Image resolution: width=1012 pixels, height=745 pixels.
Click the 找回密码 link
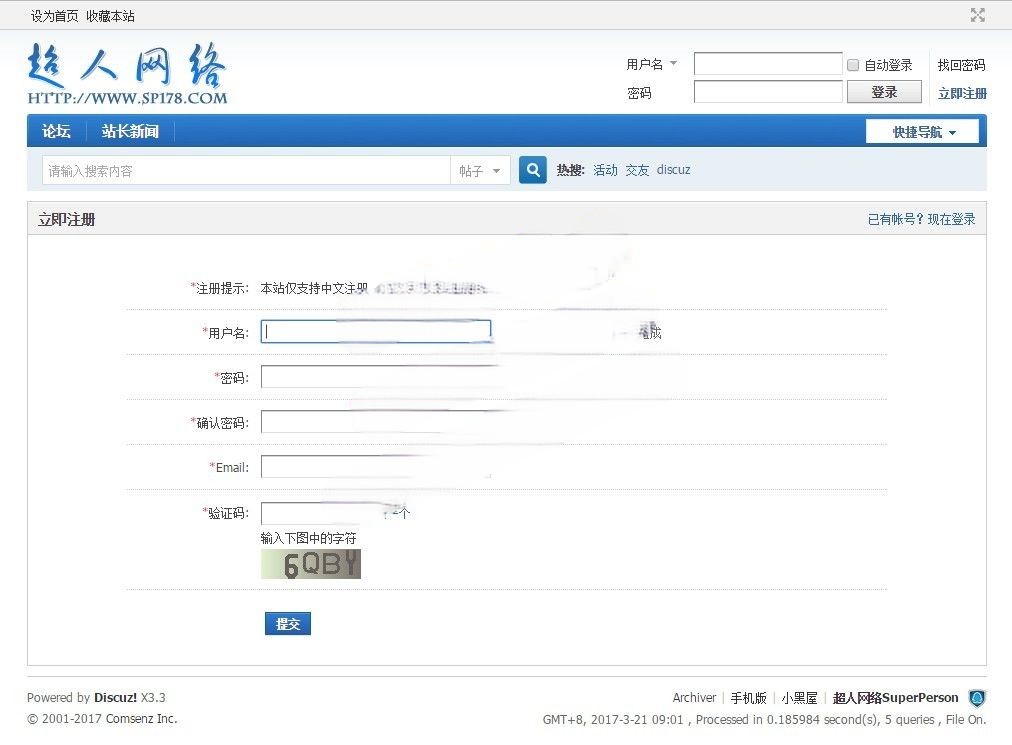(x=960, y=64)
